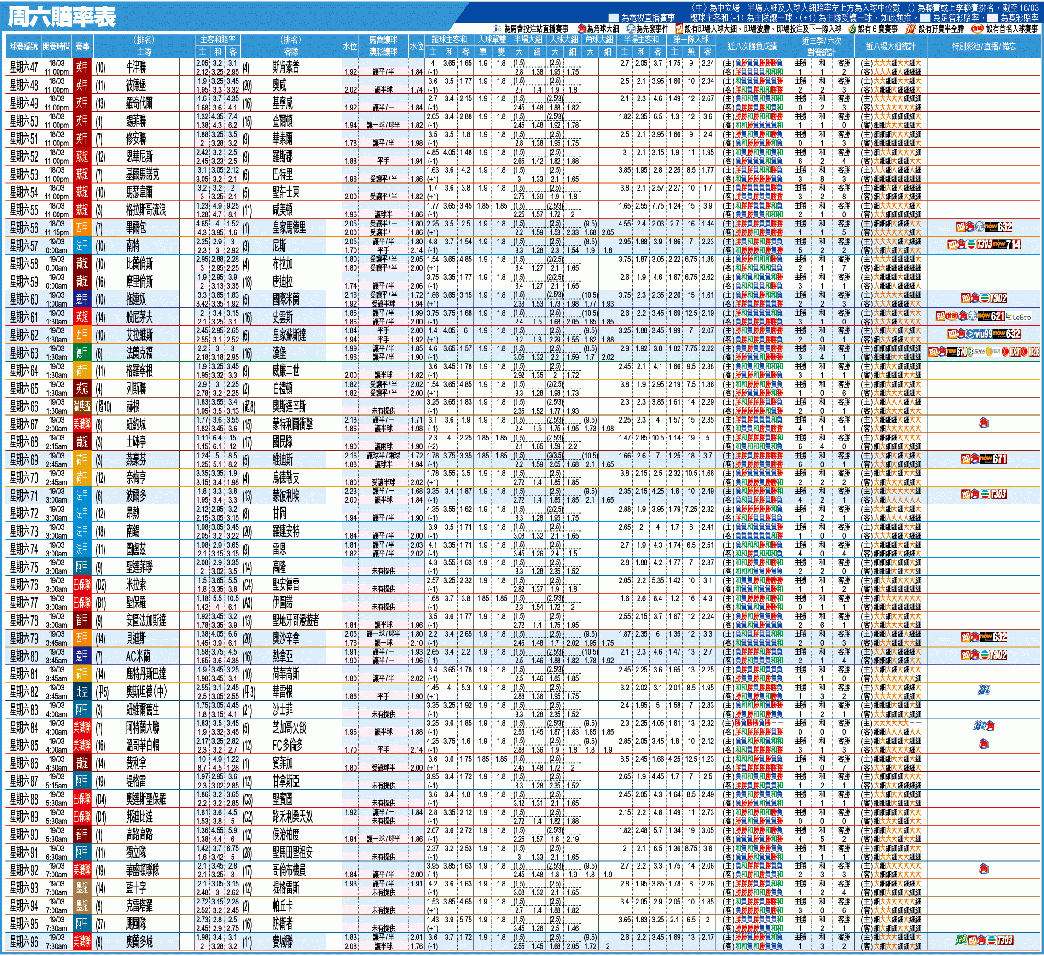Click the now 714 channel logo in 南特 row
Image resolution: width=1044 pixels, height=956 pixels.
(x=1007, y=245)
